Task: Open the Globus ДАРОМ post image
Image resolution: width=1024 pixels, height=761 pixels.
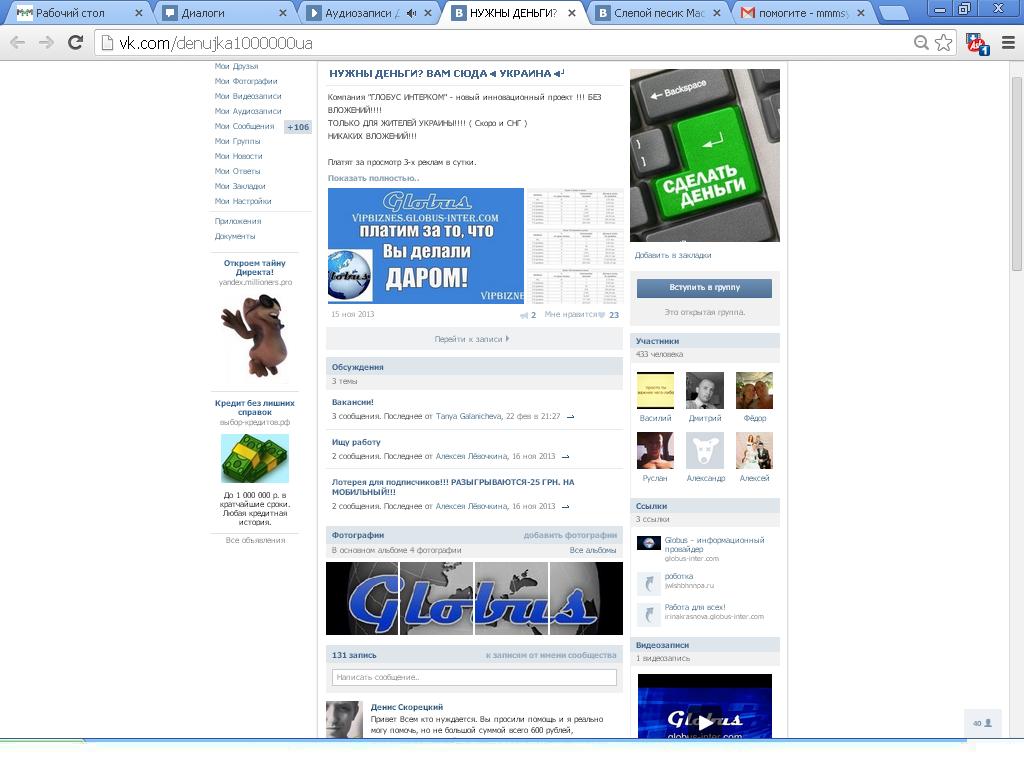Action: pos(426,246)
